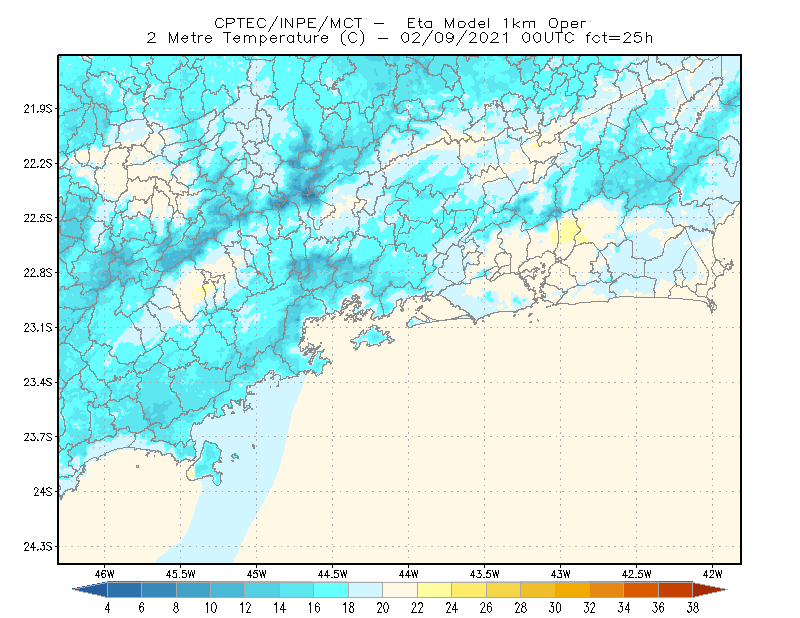Click the colorbar value label '34'

pyautogui.click(x=624, y=608)
